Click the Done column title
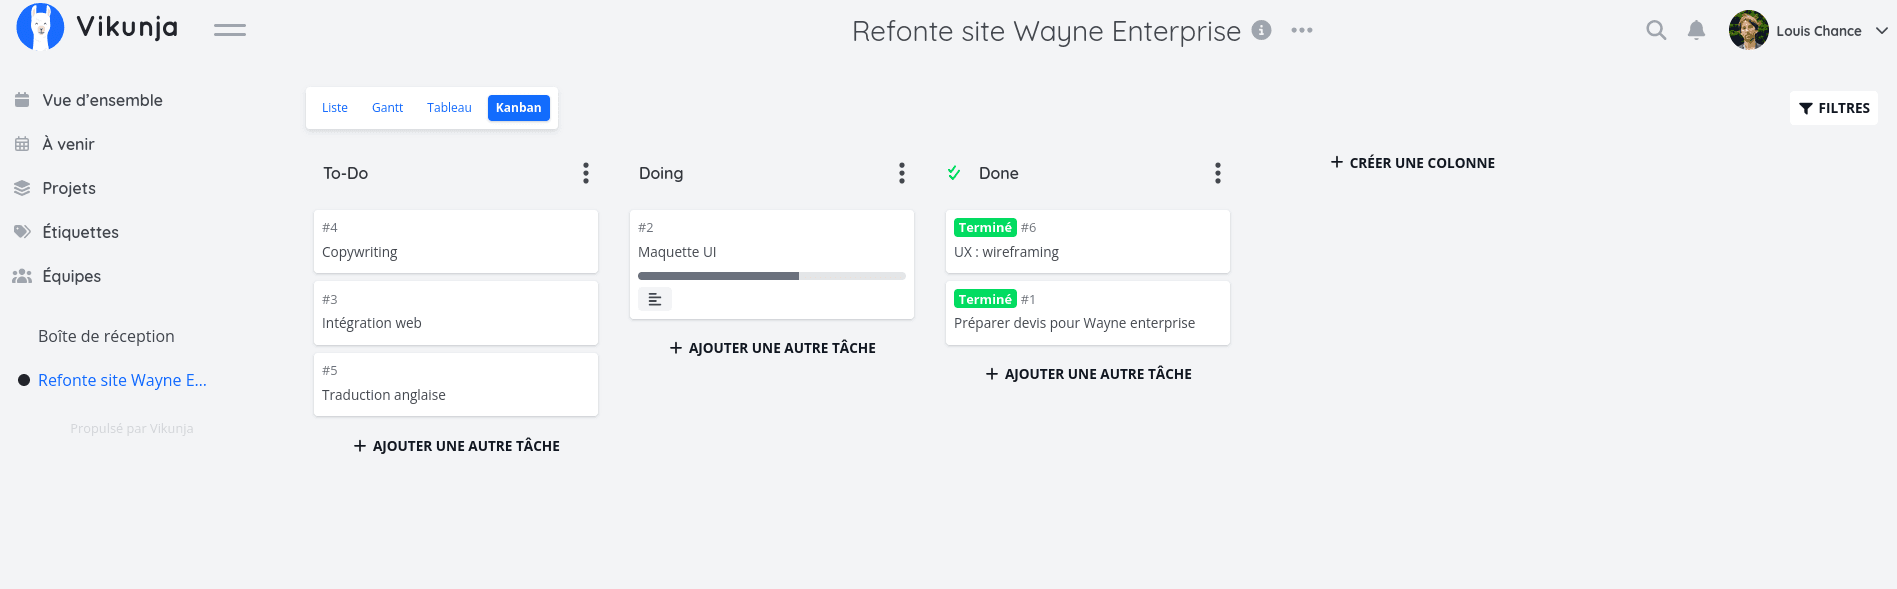The width and height of the screenshot is (1897, 589). pyautogui.click(x=999, y=173)
